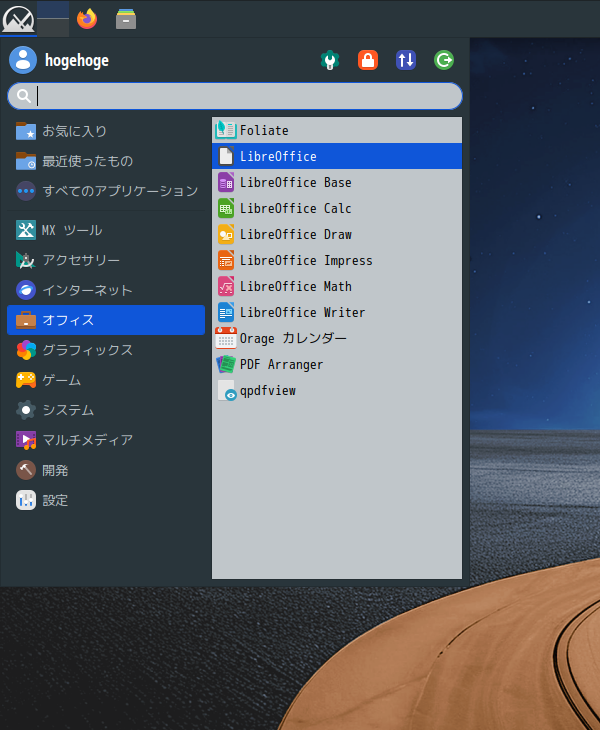The width and height of the screenshot is (600, 730).
Task: Select the MX ツール category
Action: click(71, 230)
